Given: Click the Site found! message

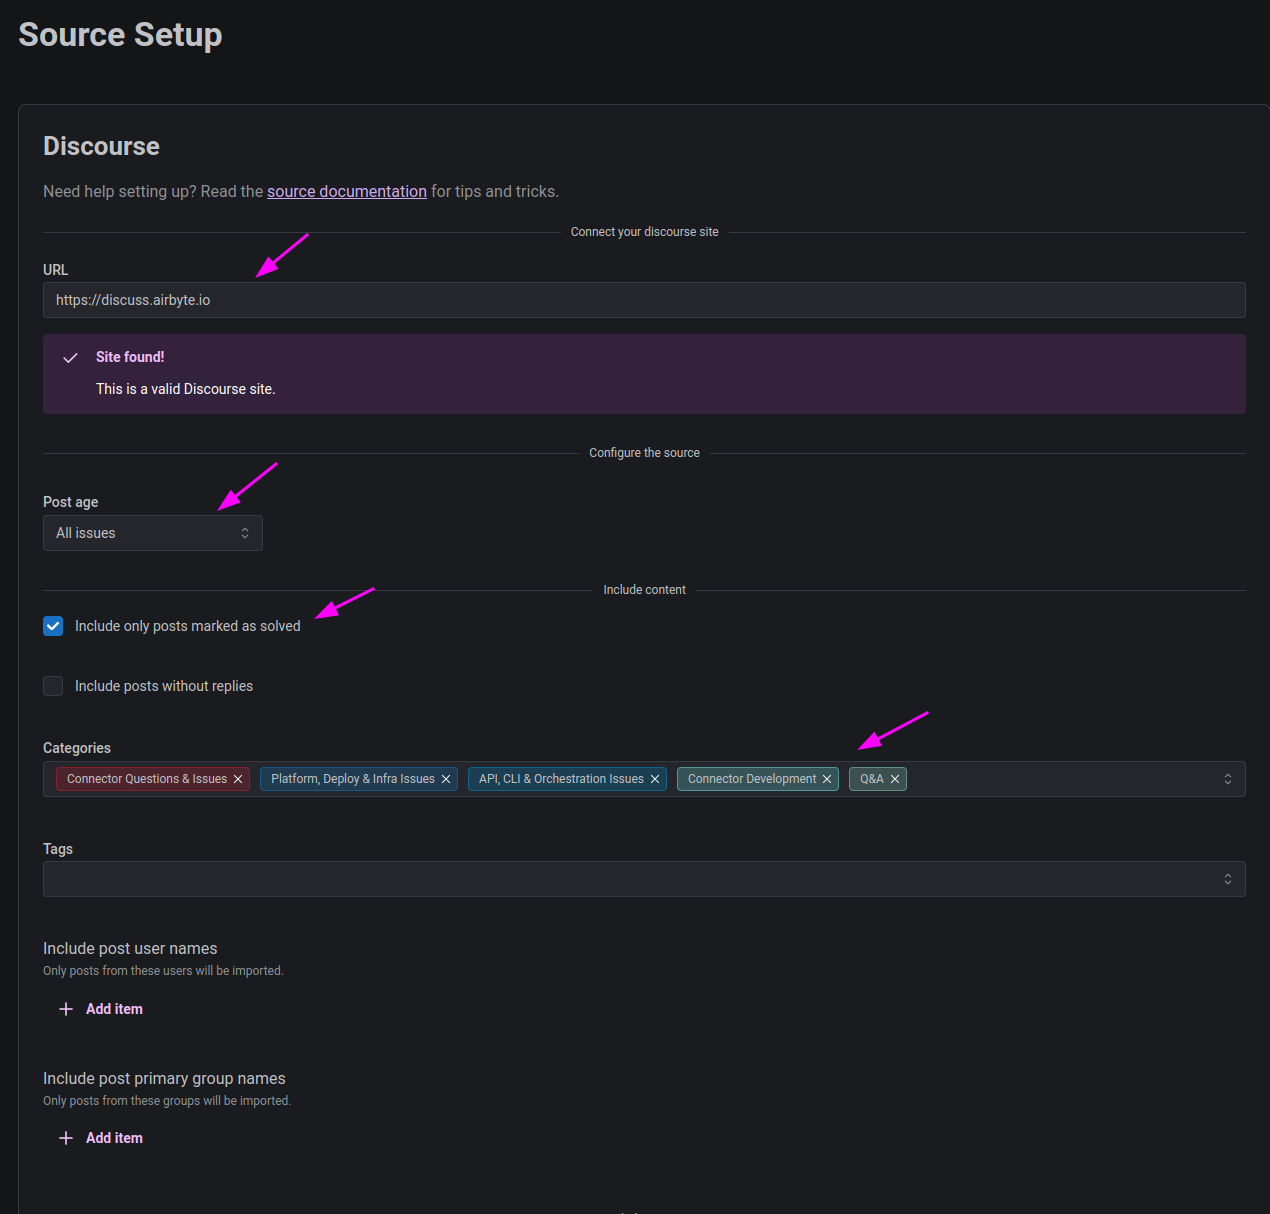Looking at the screenshot, I should 130,357.
